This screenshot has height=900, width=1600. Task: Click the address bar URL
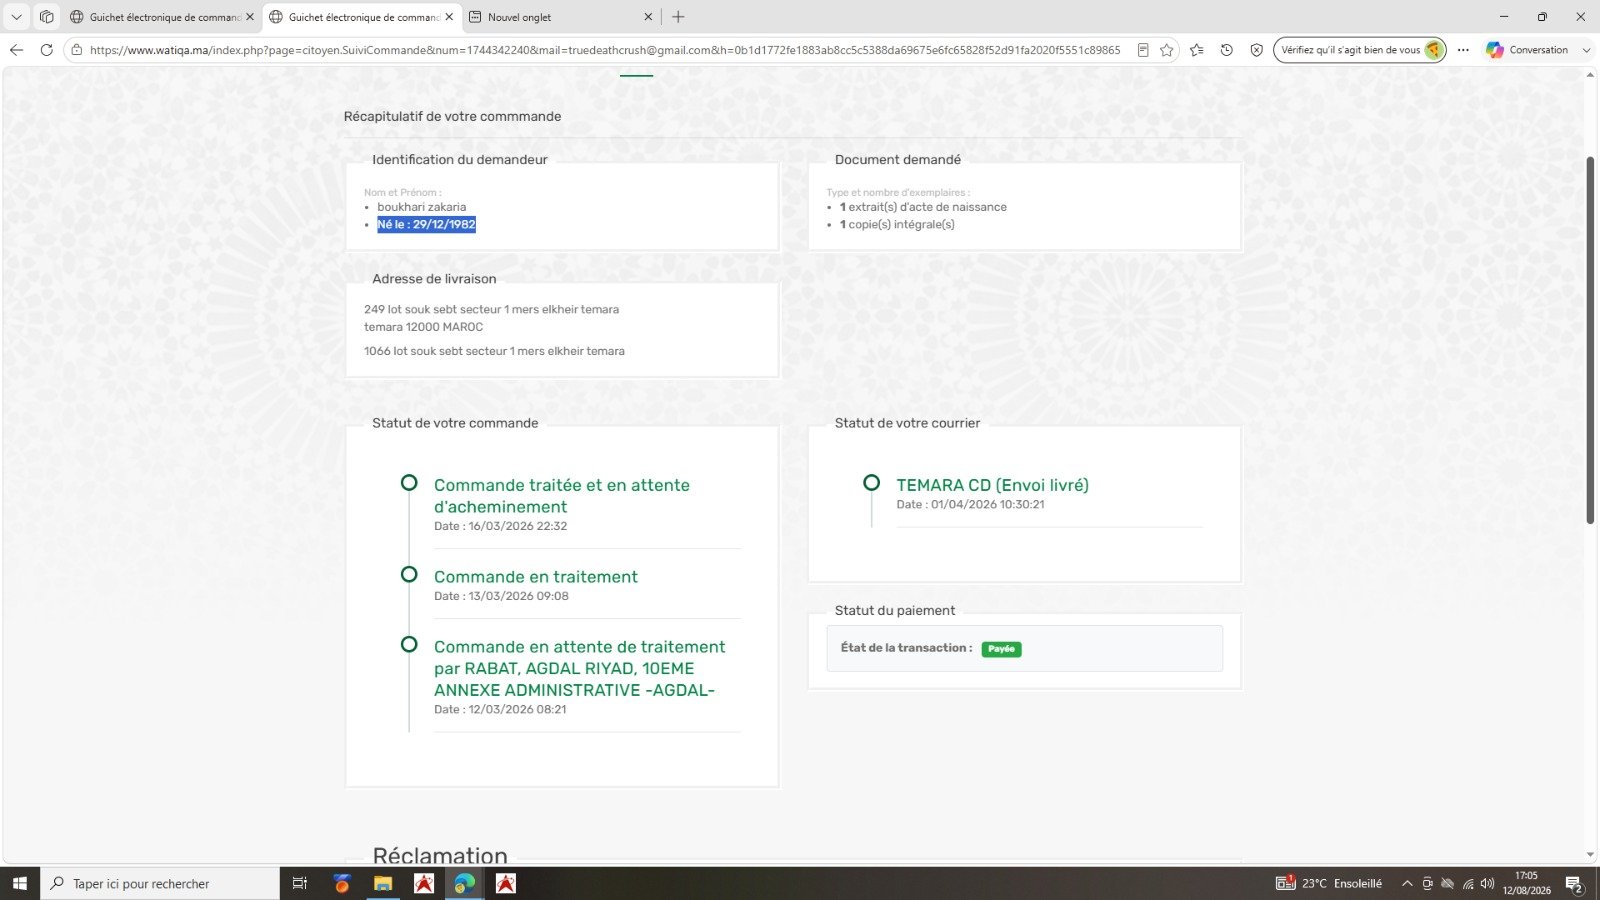[605, 50]
